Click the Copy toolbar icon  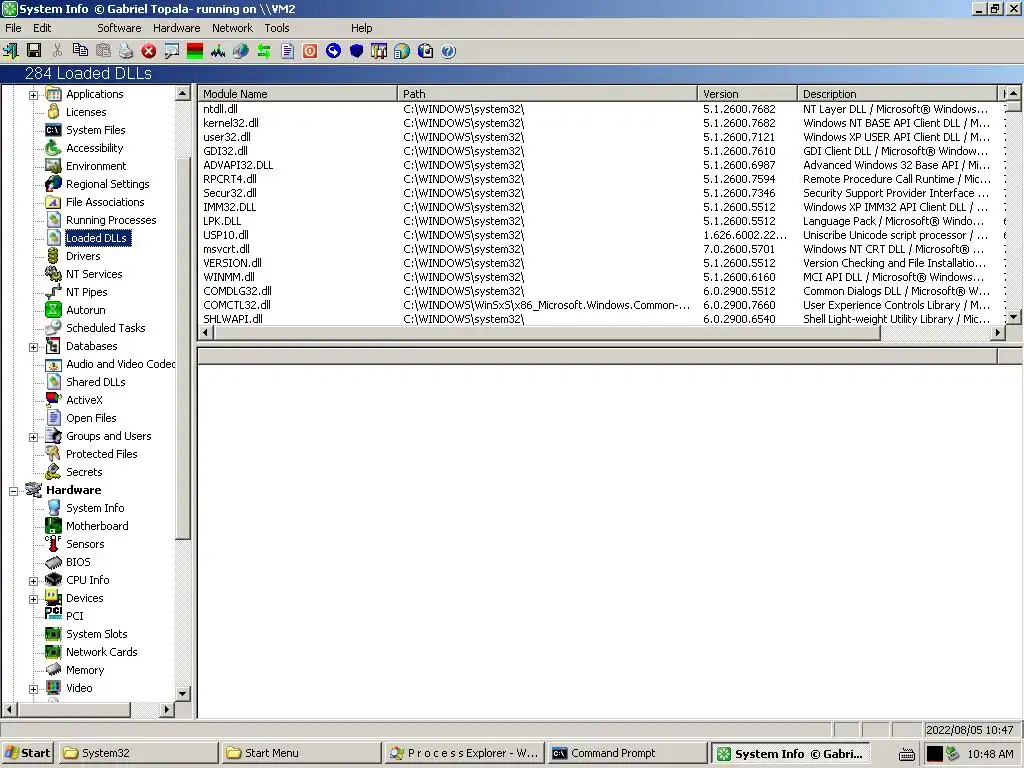pyautogui.click(x=80, y=51)
